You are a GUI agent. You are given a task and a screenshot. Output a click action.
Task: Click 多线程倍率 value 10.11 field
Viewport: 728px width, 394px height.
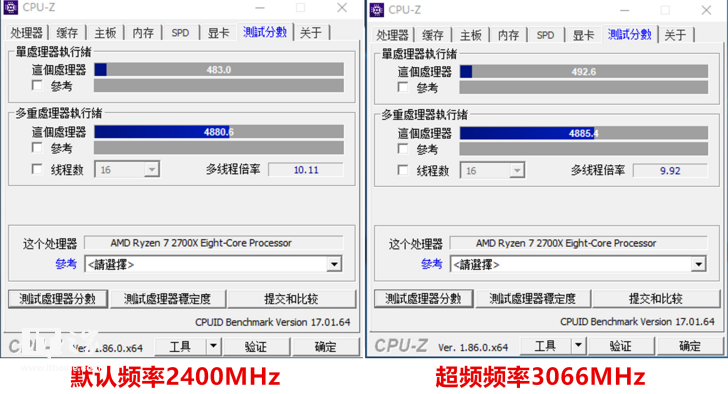click(x=306, y=170)
